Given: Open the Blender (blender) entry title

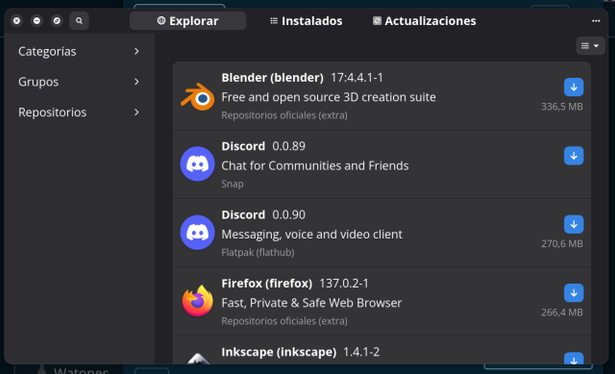Looking at the screenshot, I should point(272,78).
